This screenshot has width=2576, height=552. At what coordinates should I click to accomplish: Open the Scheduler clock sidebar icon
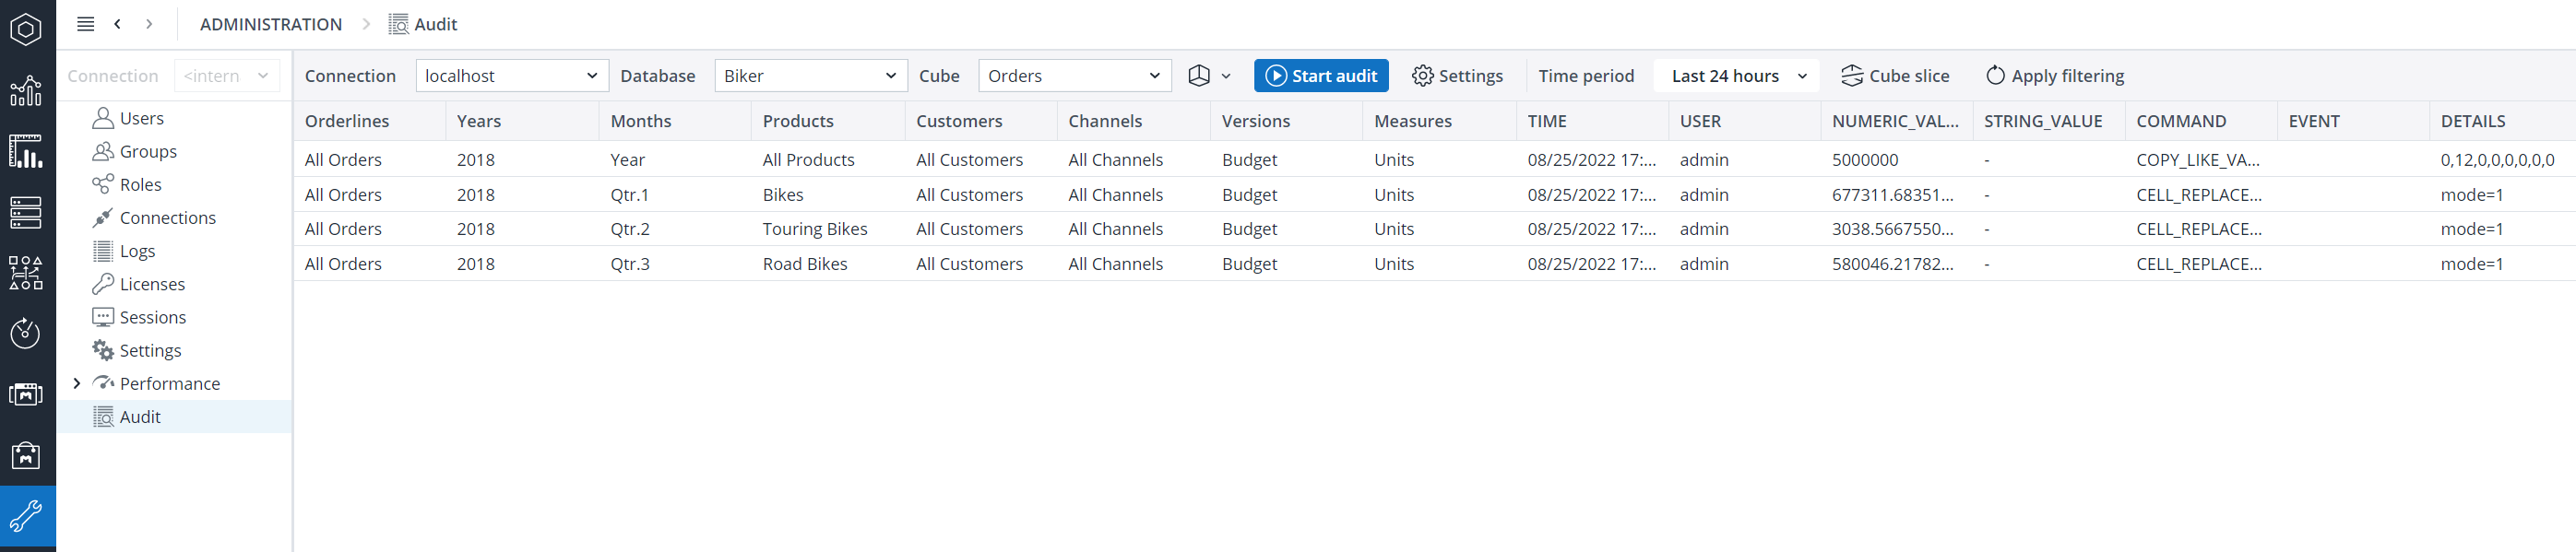click(26, 333)
